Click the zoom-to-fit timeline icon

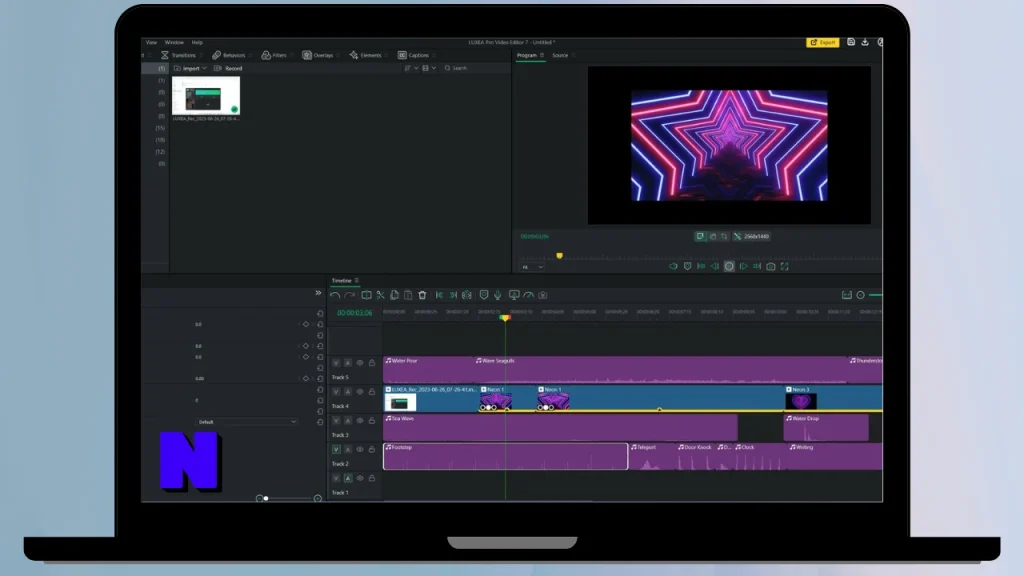[x=847, y=295]
